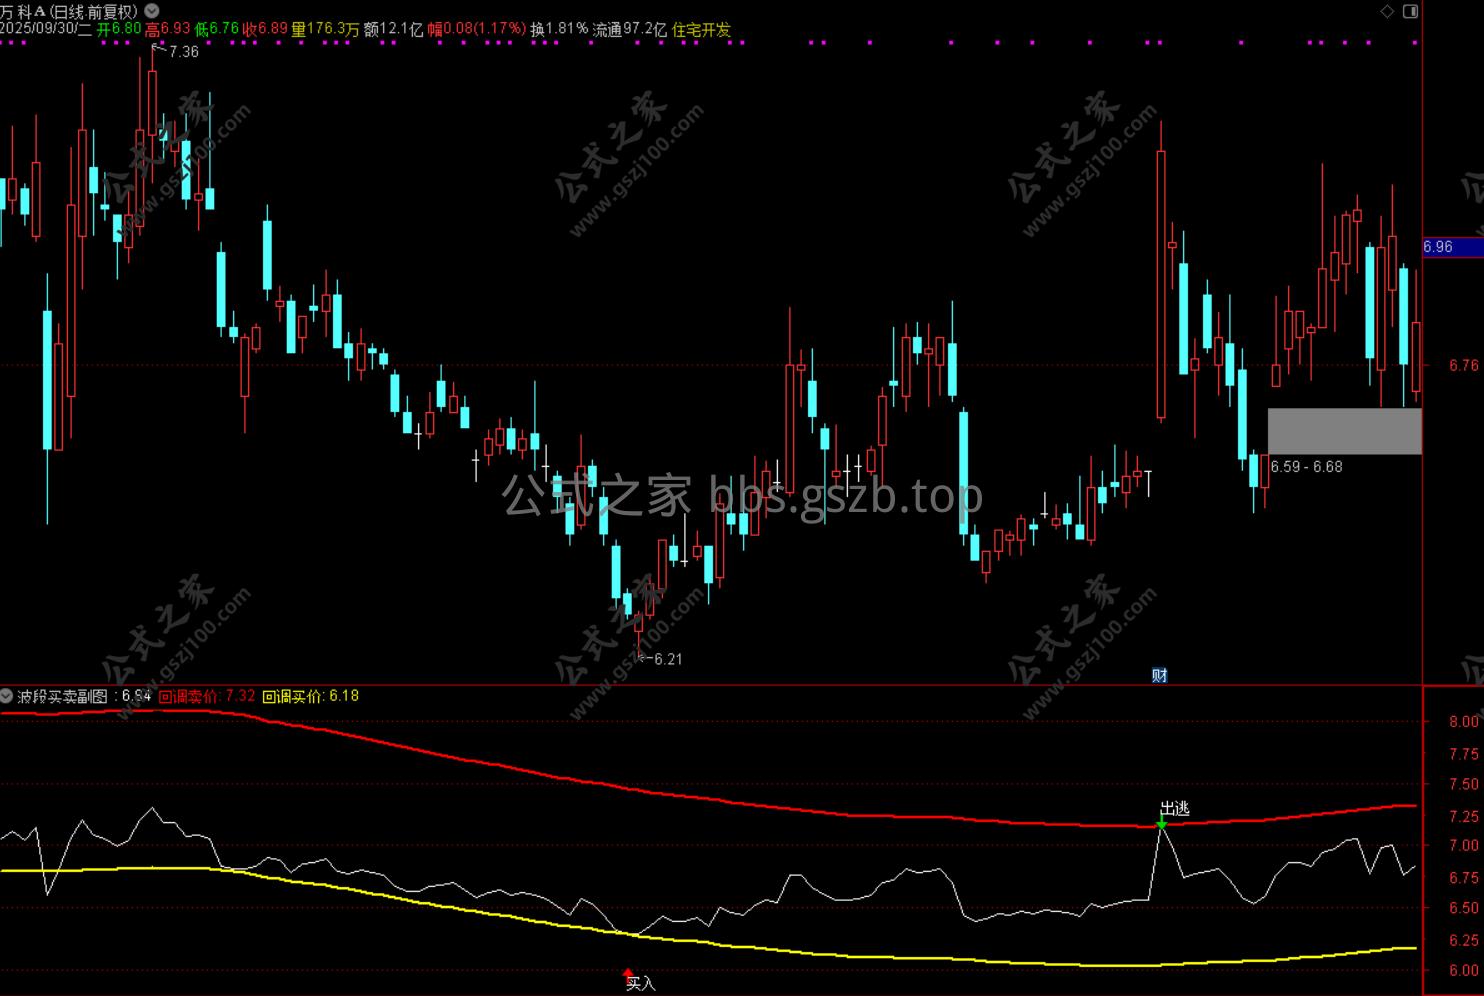The height and width of the screenshot is (996, 1484).
Task: Click the 6.76 label on price axis
Action: pos(1463,366)
